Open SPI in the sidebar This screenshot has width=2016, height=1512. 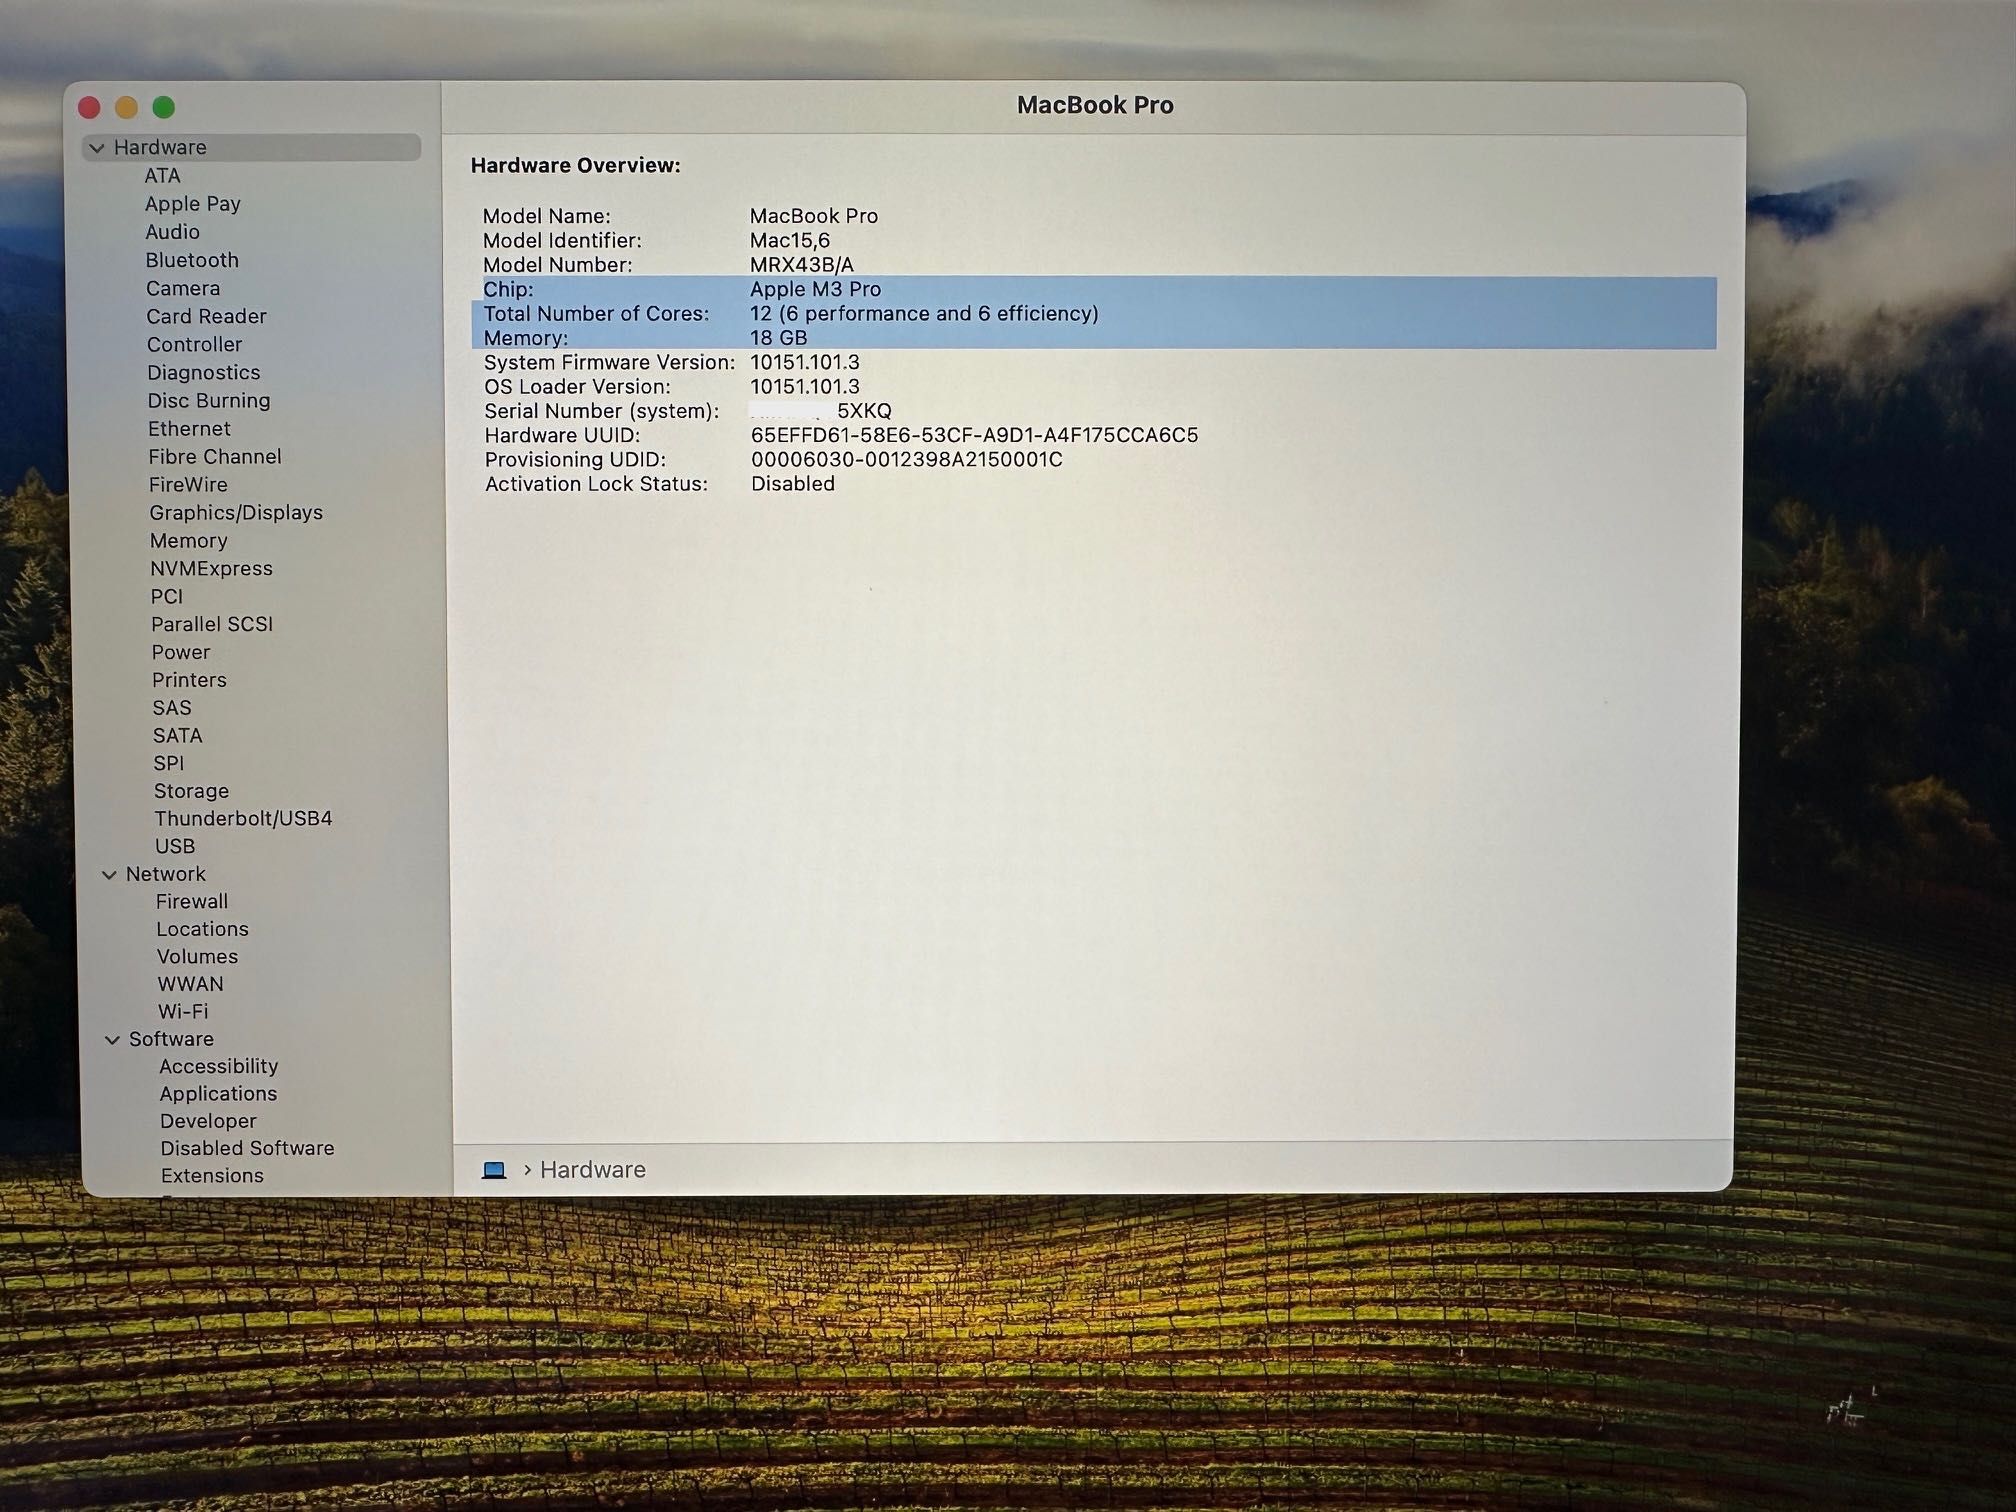point(169,763)
